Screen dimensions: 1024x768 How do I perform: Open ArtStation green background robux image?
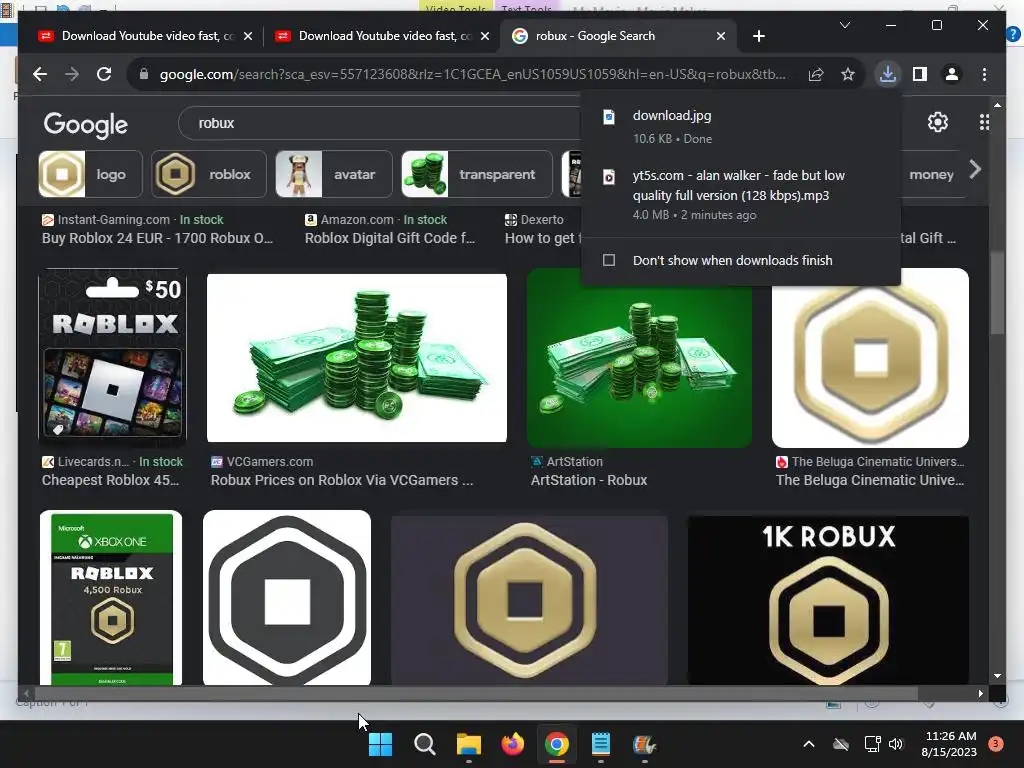tap(639, 358)
